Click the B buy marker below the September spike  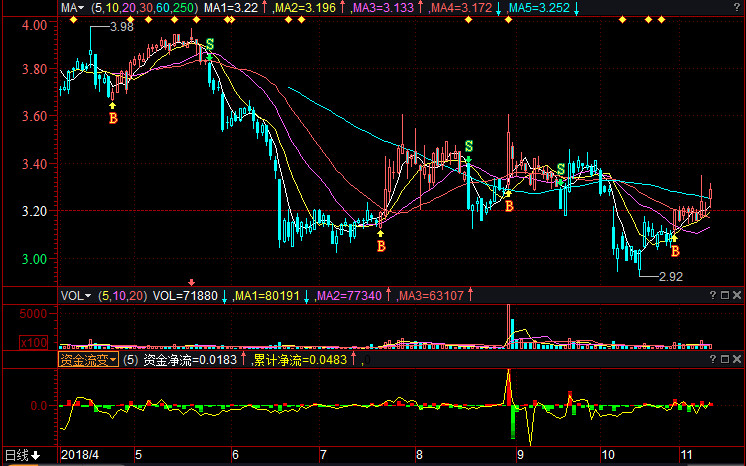tap(509, 206)
